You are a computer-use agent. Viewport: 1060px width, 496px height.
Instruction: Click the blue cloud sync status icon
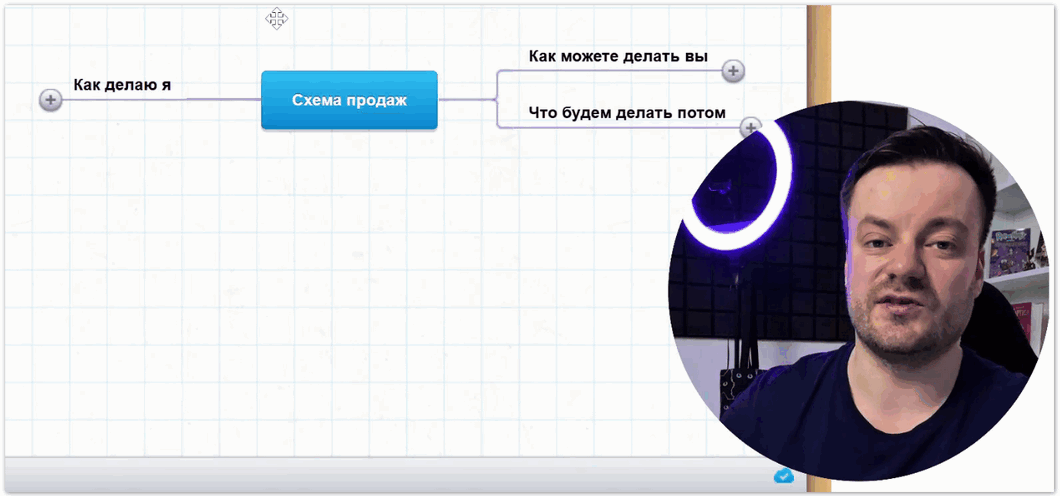[783, 476]
